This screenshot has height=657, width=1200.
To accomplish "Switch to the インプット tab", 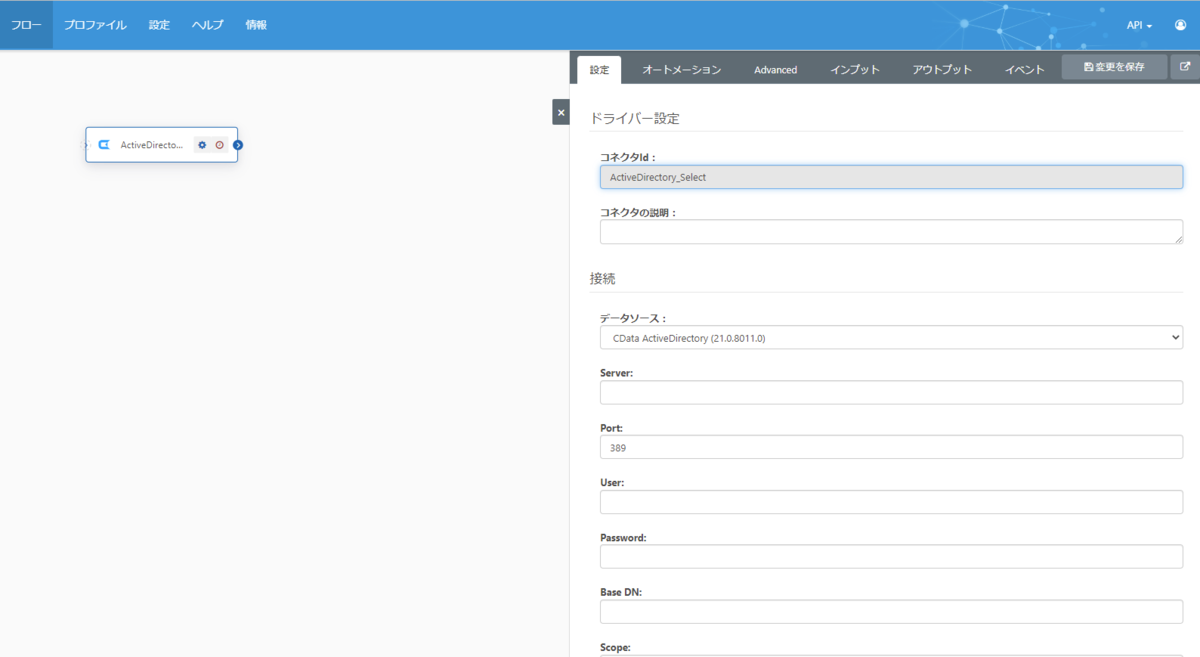I will (x=855, y=70).
